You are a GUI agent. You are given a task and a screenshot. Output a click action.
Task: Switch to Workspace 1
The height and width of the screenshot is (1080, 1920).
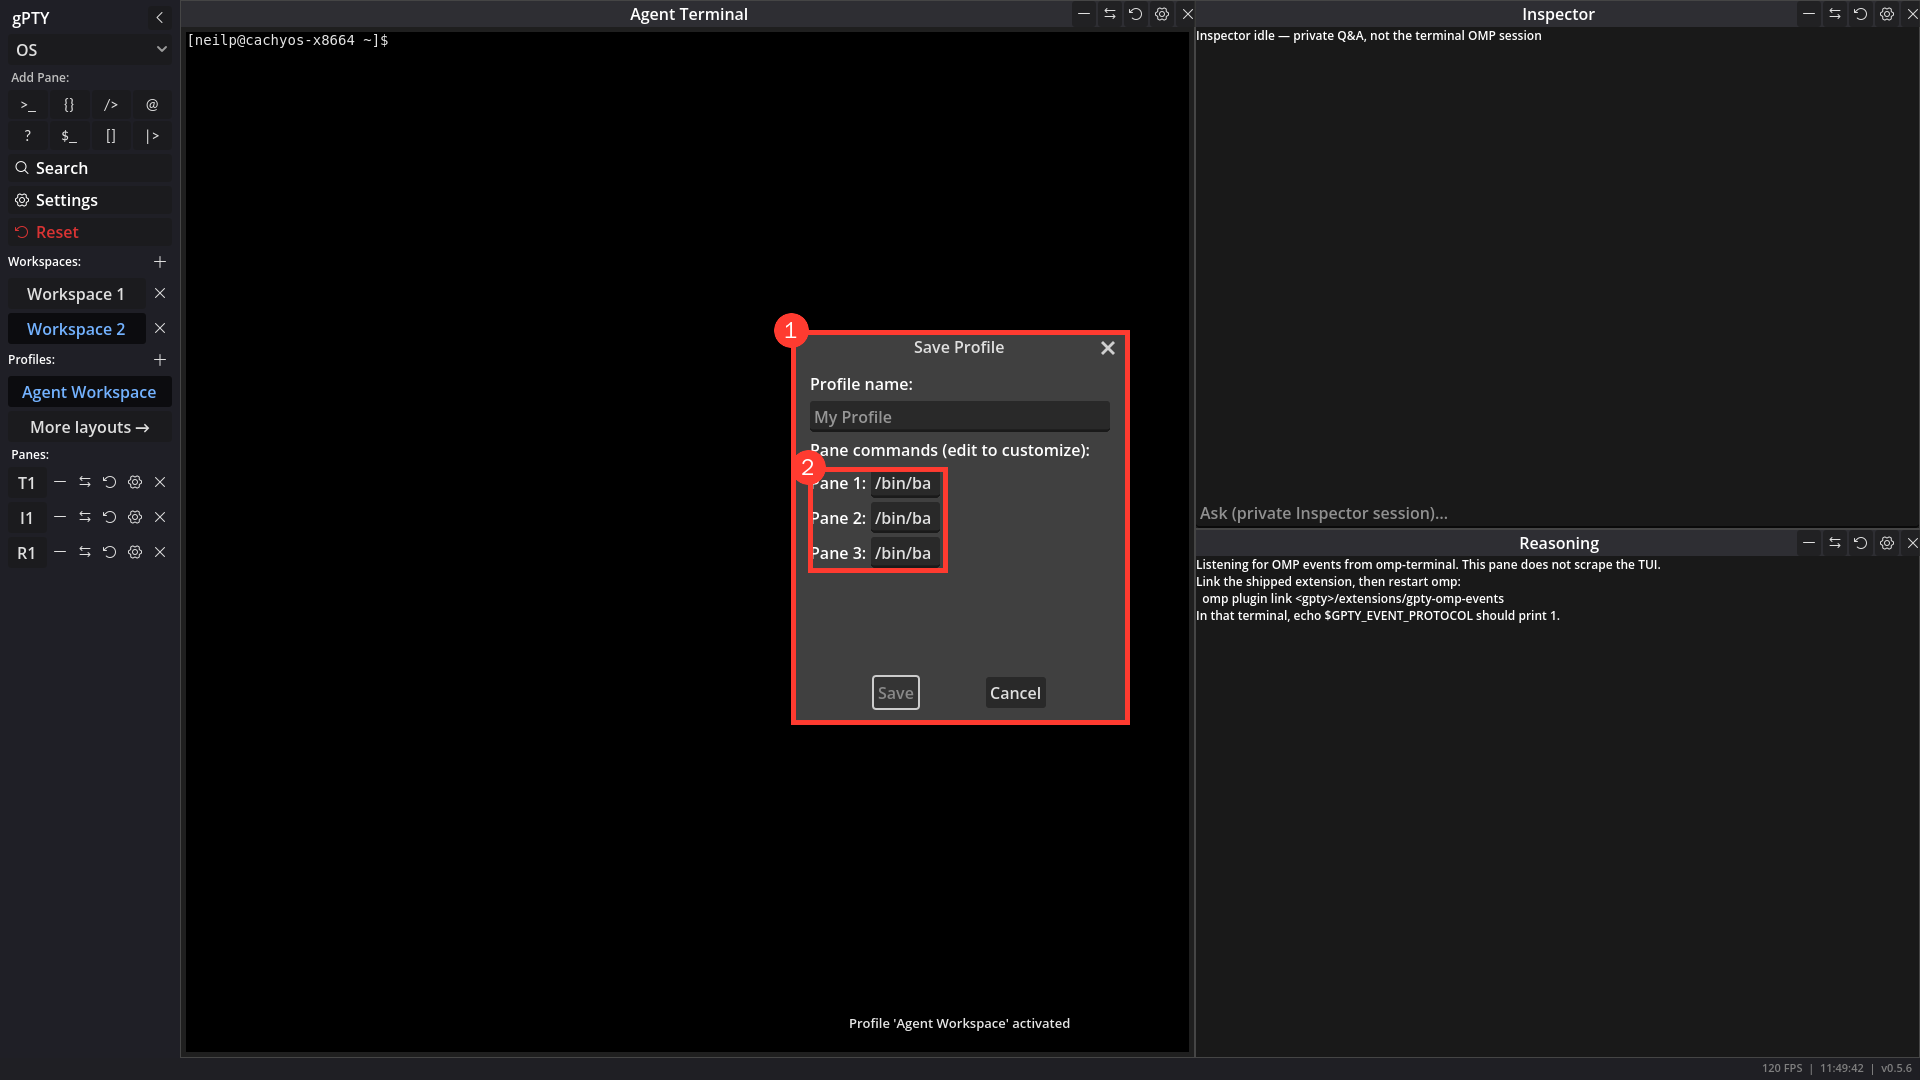point(76,294)
